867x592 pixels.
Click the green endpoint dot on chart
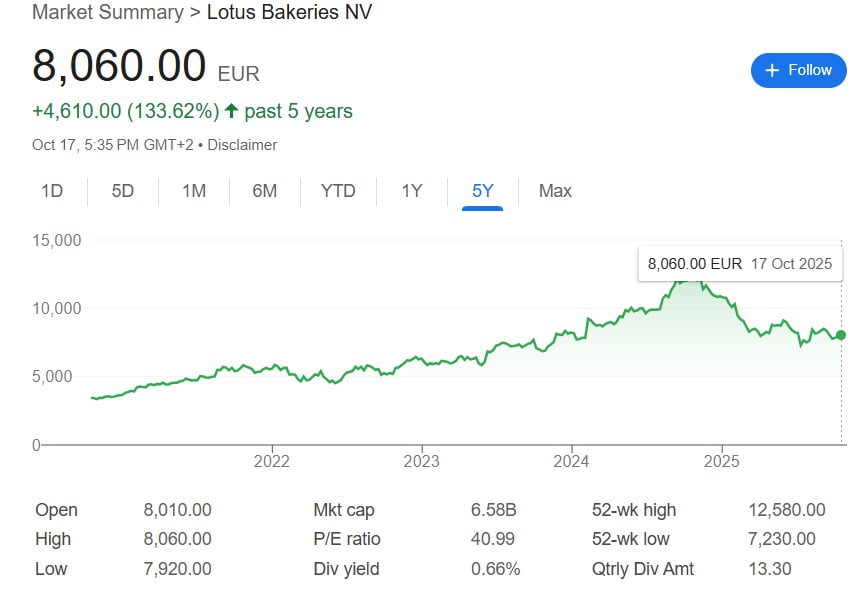[x=841, y=335]
